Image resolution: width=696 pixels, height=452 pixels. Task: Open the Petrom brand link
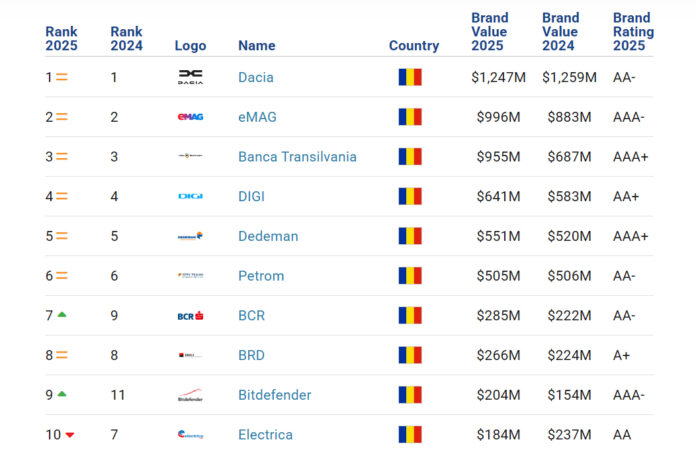tap(261, 276)
